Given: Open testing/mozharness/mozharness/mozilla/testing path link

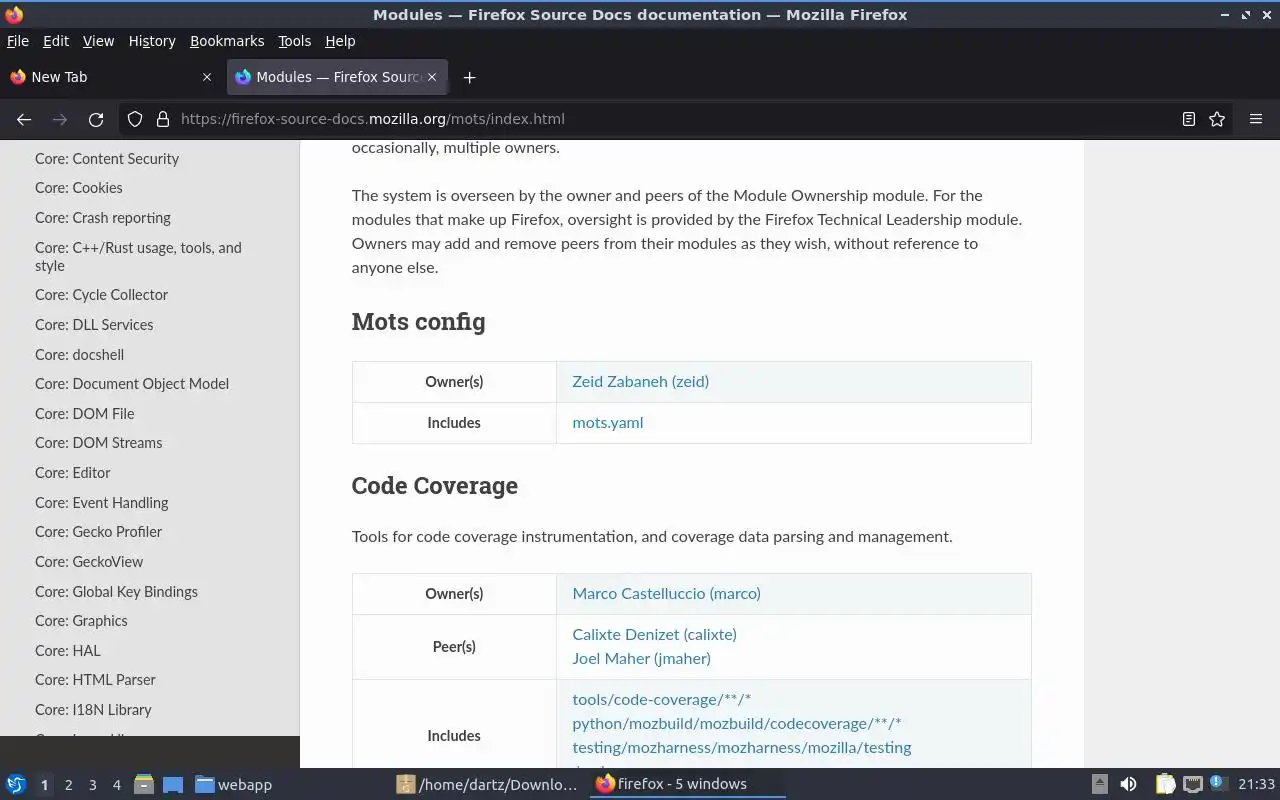Looking at the screenshot, I should pyautogui.click(x=741, y=748).
